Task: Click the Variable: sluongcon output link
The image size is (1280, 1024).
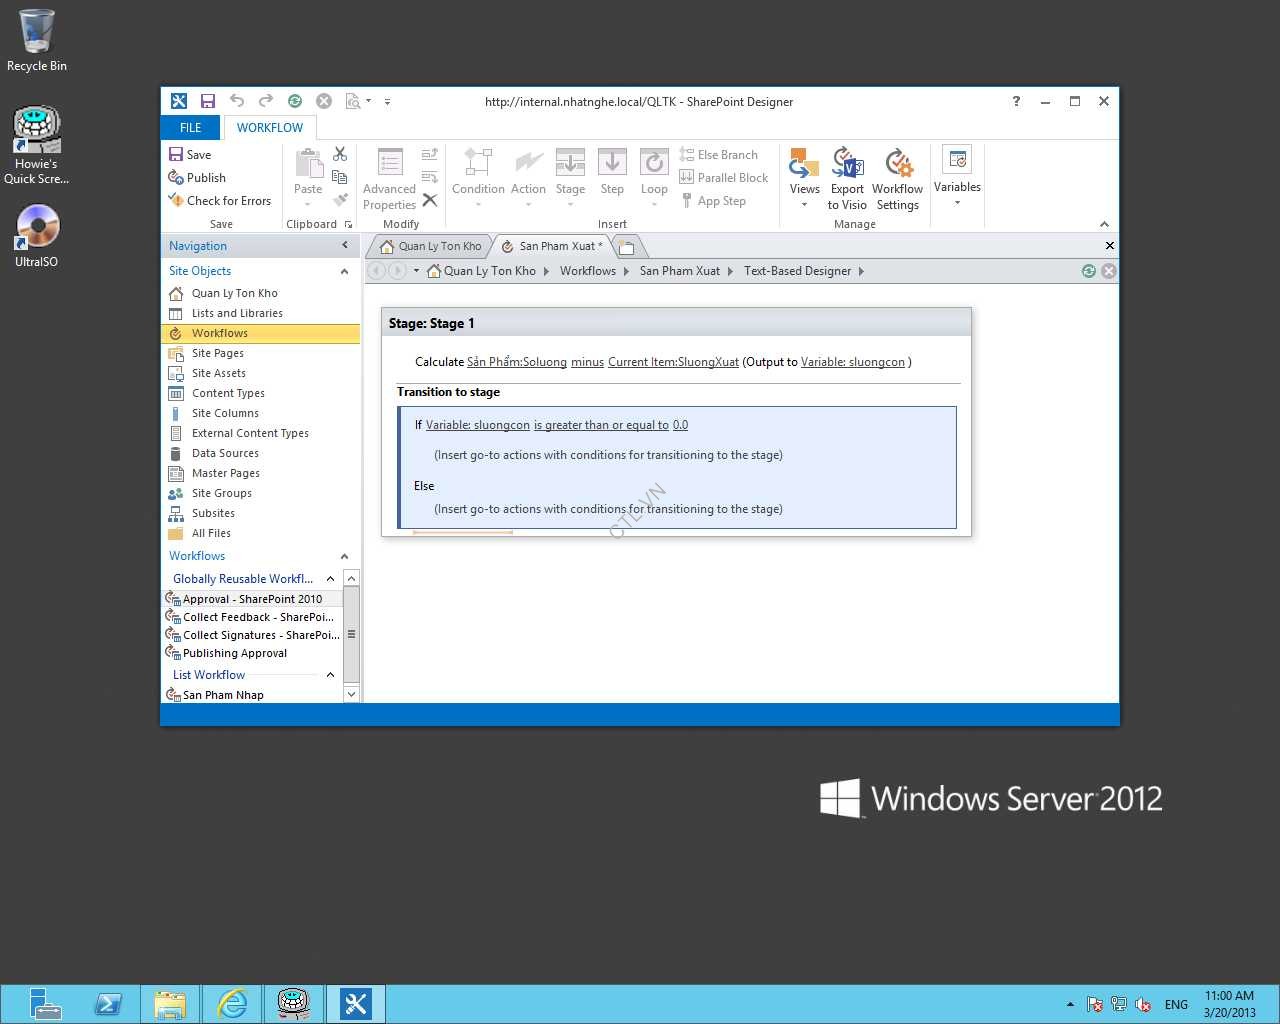Action: (852, 362)
